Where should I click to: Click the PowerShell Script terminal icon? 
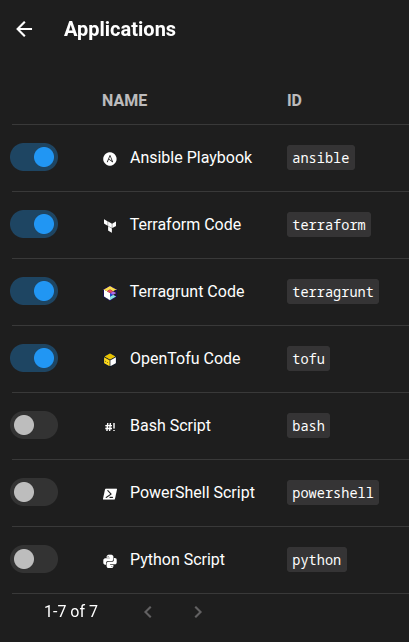pyautogui.click(x=110, y=494)
